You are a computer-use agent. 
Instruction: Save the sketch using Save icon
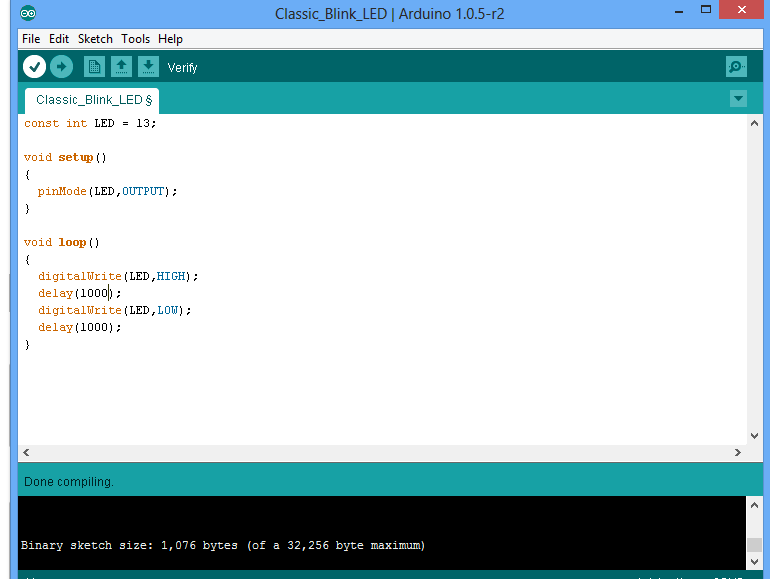pyautogui.click(x=148, y=67)
